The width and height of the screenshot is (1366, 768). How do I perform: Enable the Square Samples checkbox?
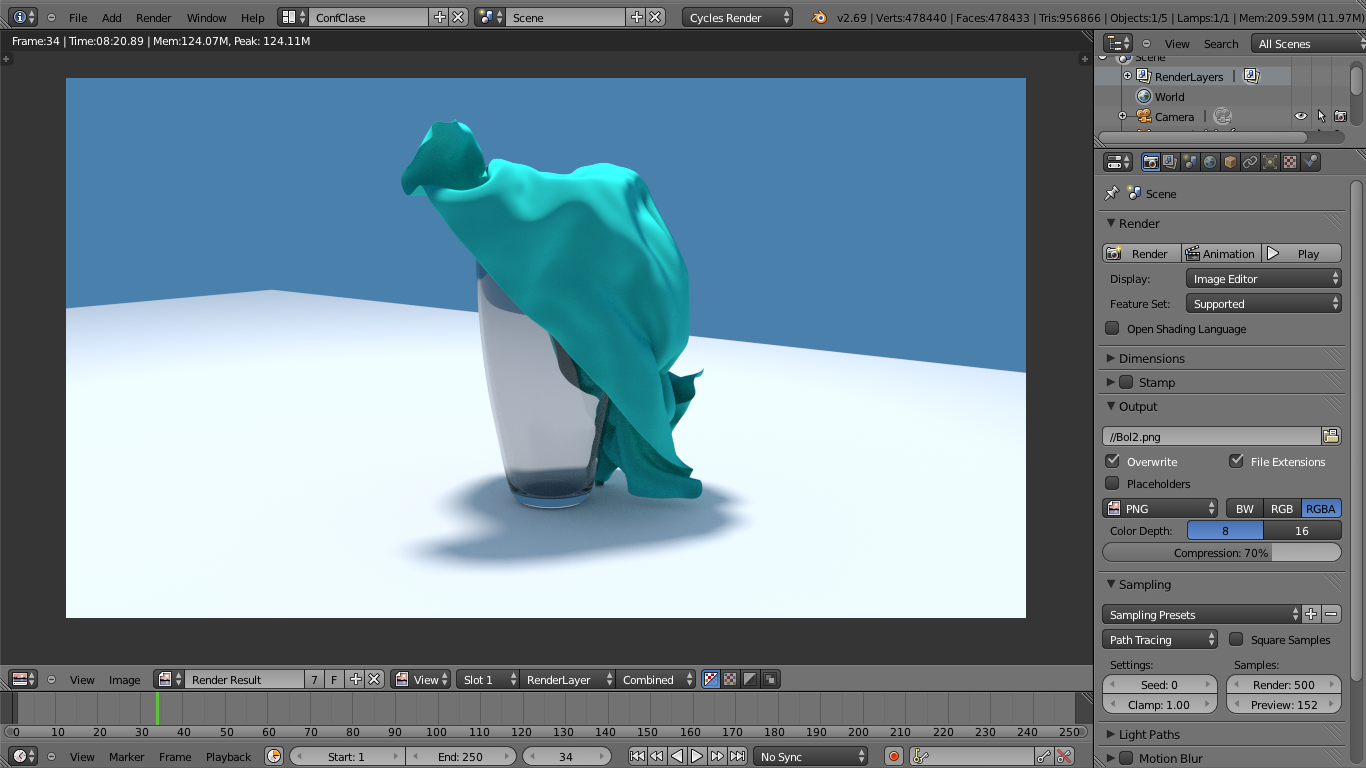coord(1237,639)
